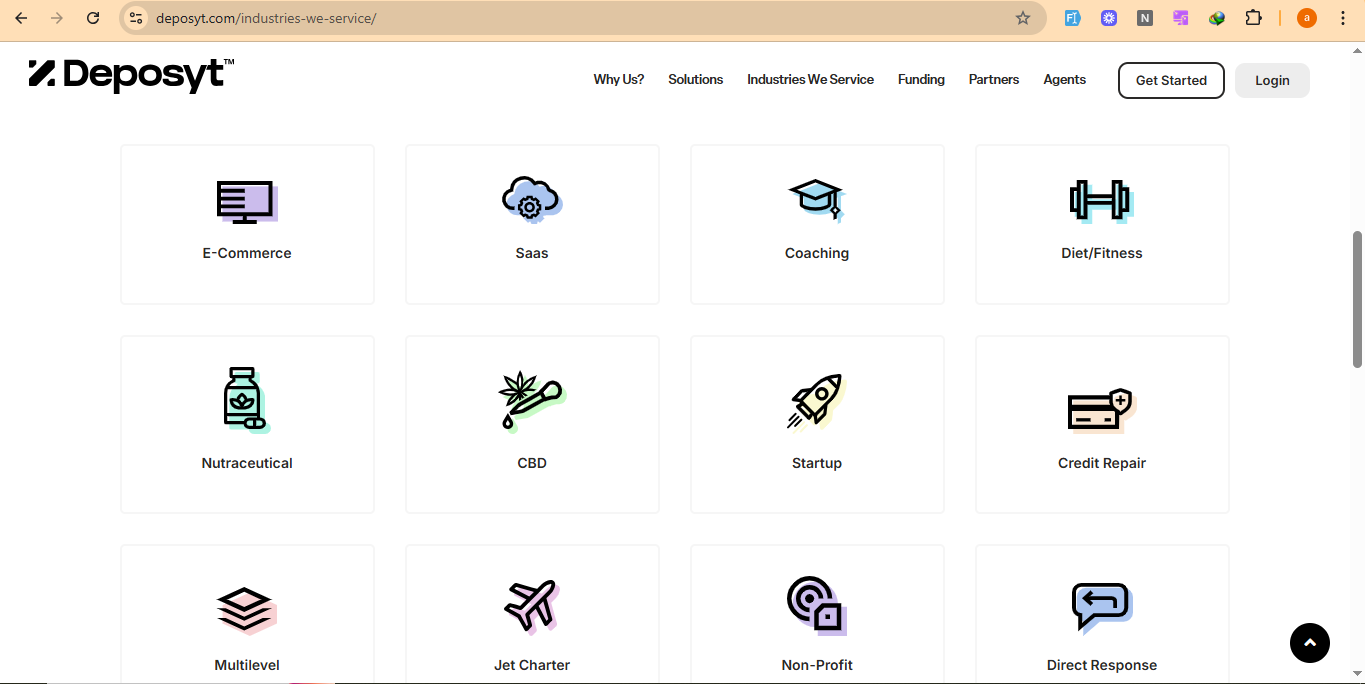Click the E-Commerce monitor icon
The width and height of the screenshot is (1365, 684).
246,201
